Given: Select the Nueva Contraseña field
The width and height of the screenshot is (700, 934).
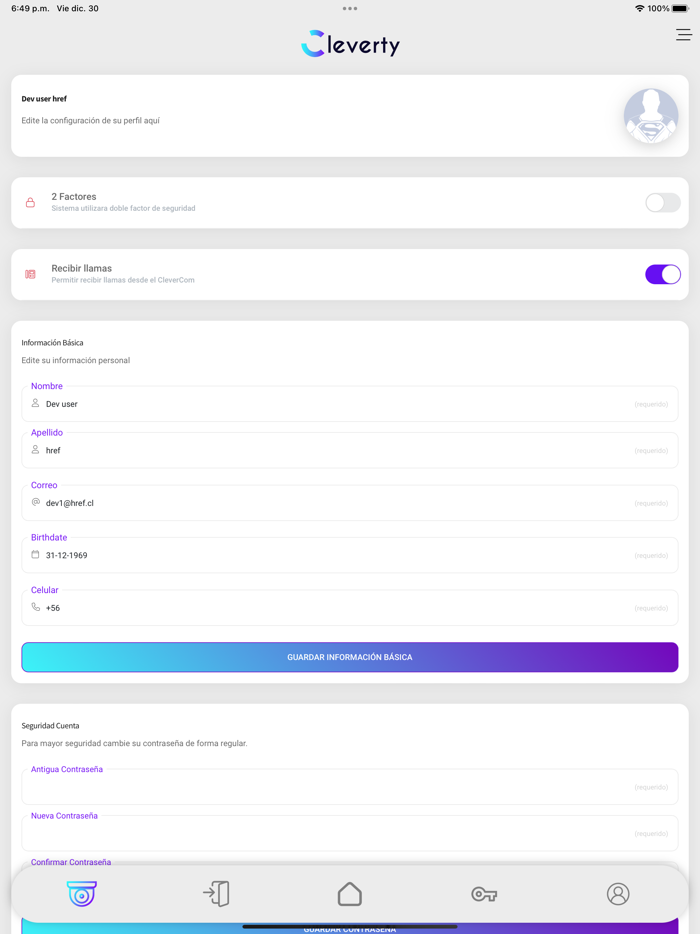Looking at the screenshot, I should (x=340, y=833).
